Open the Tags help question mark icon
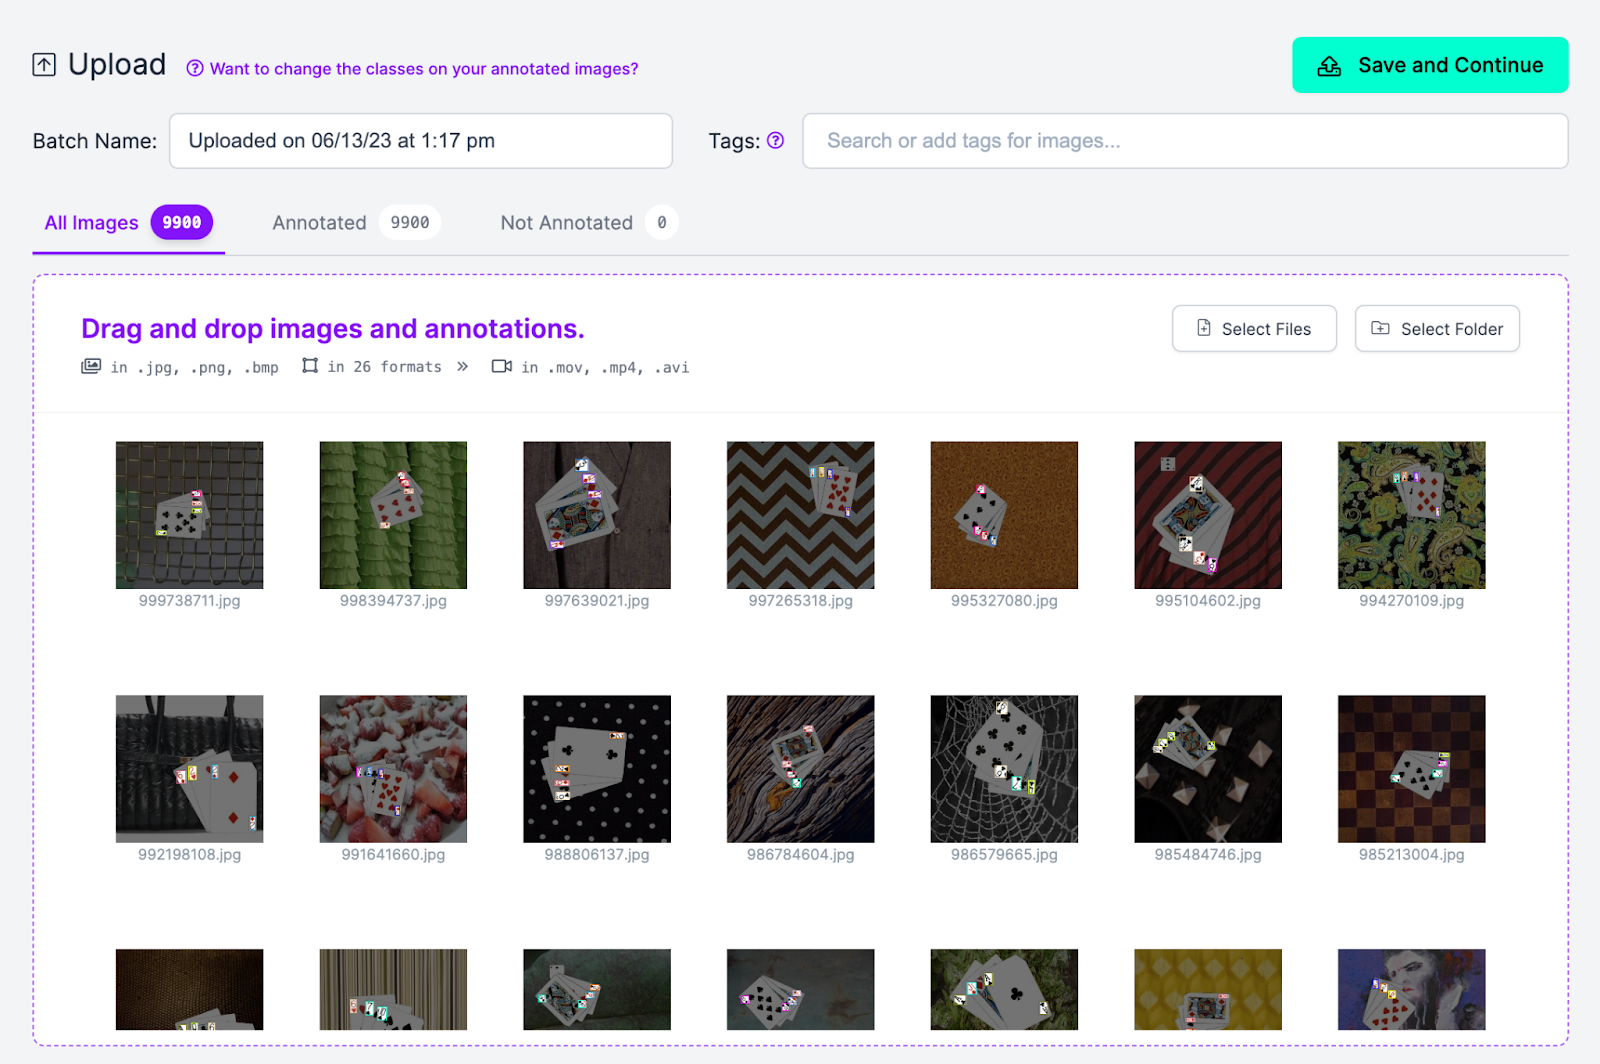 point(775,141)
